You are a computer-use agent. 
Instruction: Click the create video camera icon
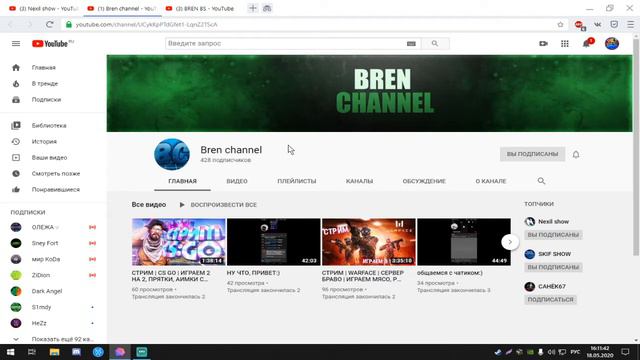pyautogui.click(x=543, y=44)
